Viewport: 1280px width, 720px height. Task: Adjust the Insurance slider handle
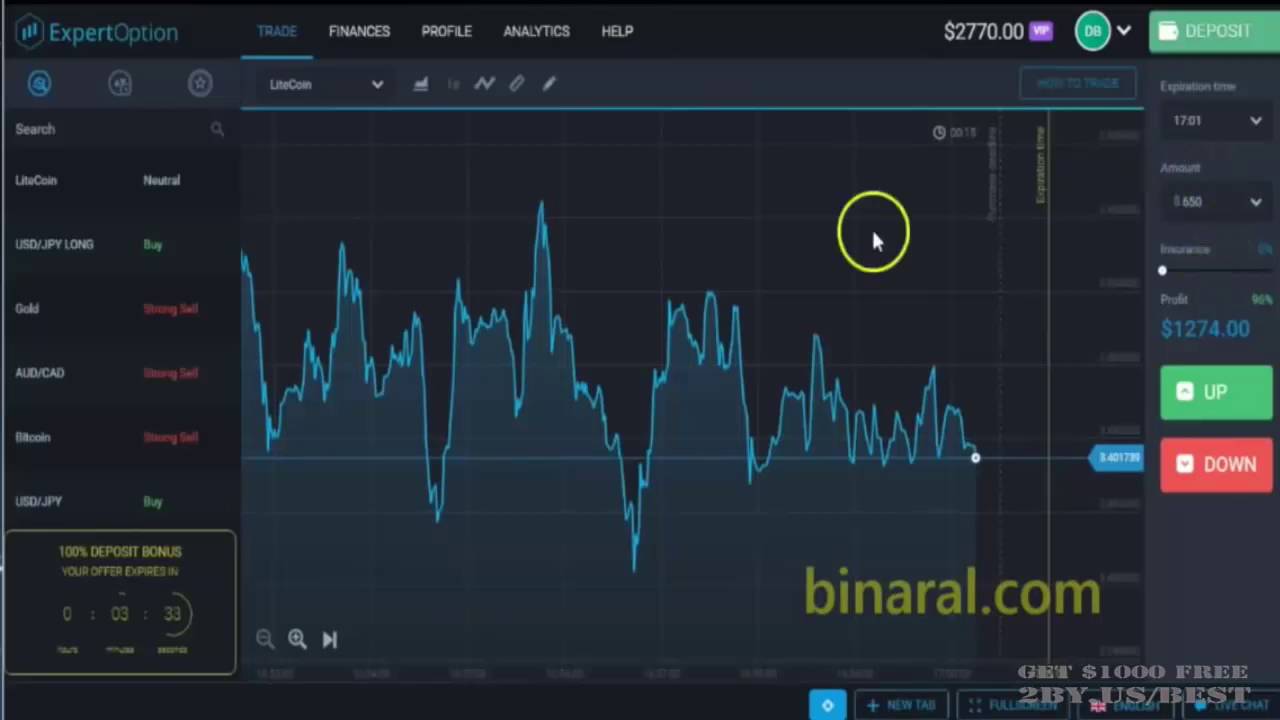pyautogui.click(x=1162, y=270)
